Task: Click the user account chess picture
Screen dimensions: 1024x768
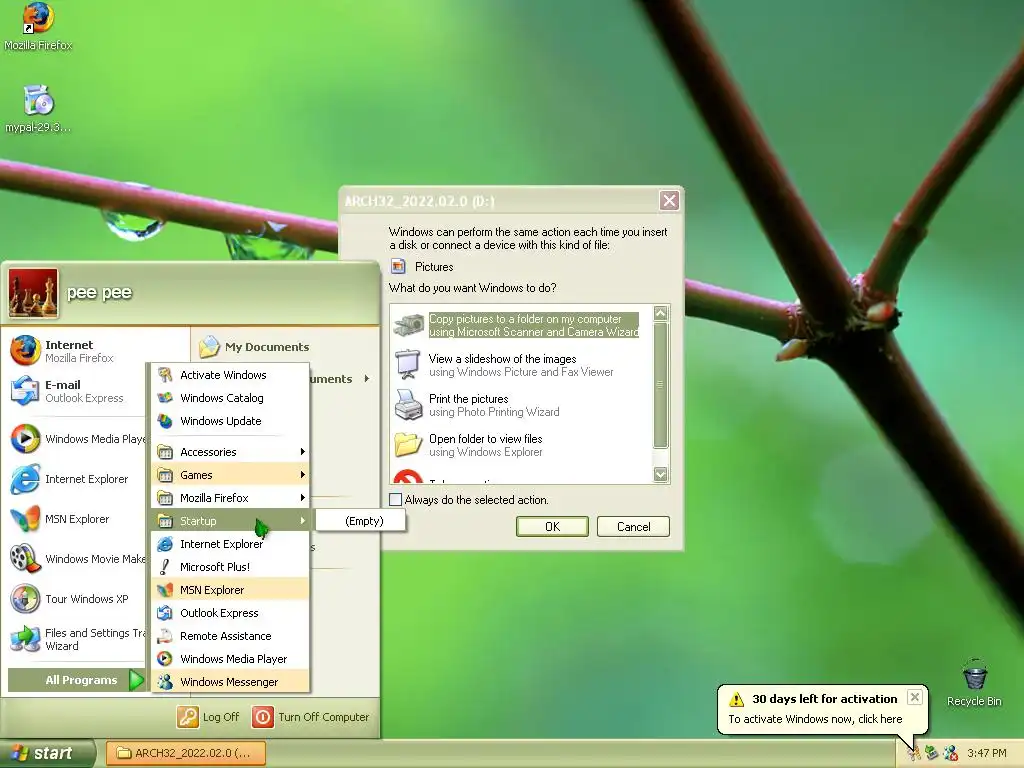Action: point(33,293)
